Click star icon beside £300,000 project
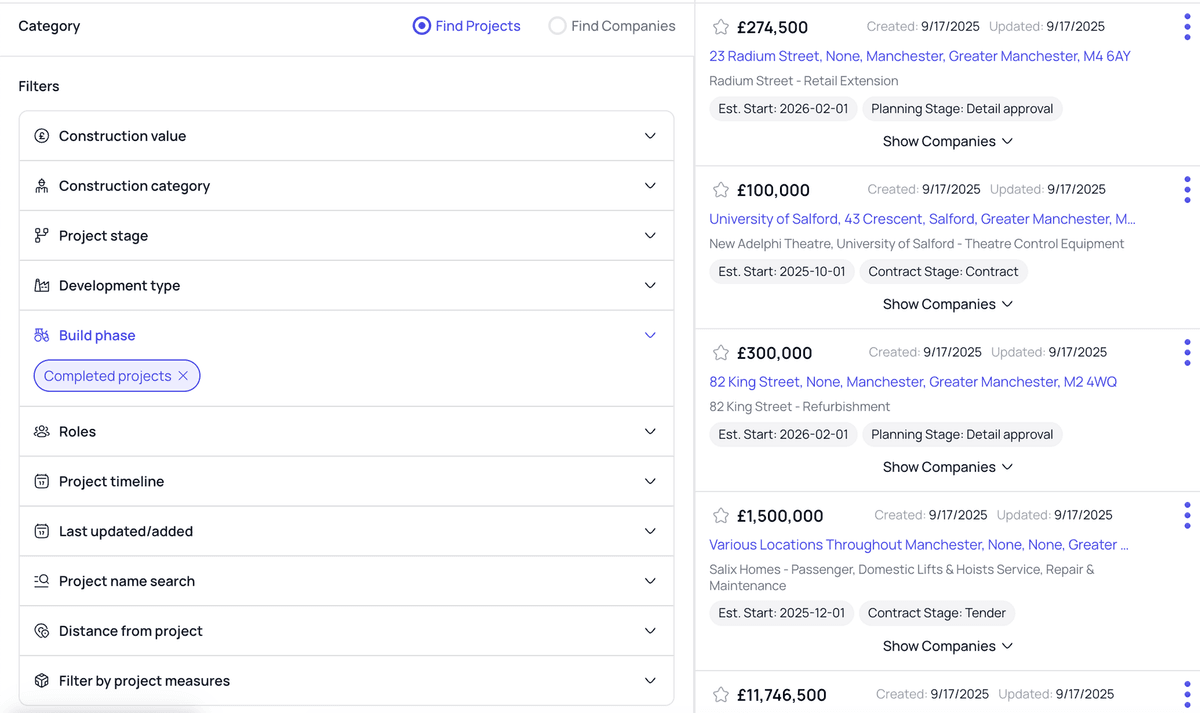1200x713 pixels. (721, 353)
